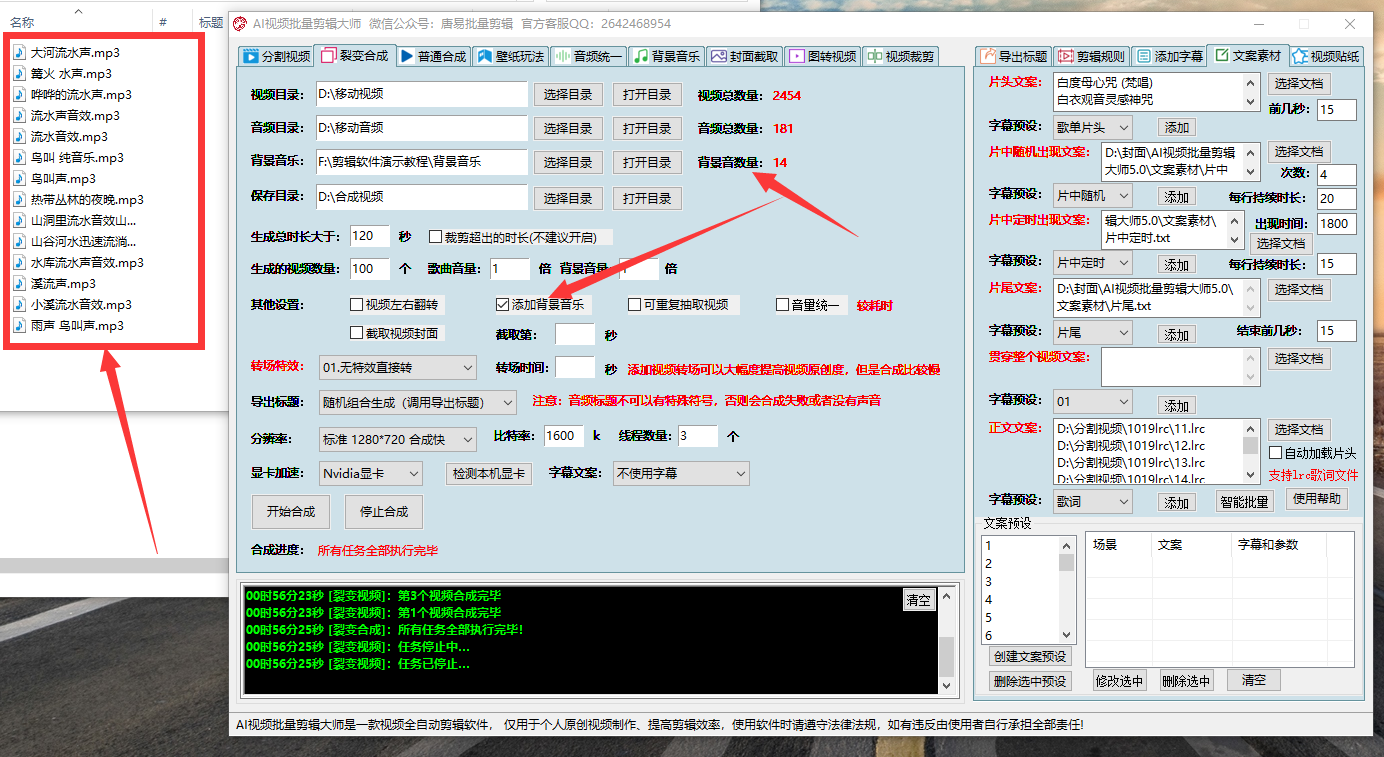Click the 使用帮助 button
Image resolution: width=1384 pixels, height=757 pixels.
pos(1318,498)
